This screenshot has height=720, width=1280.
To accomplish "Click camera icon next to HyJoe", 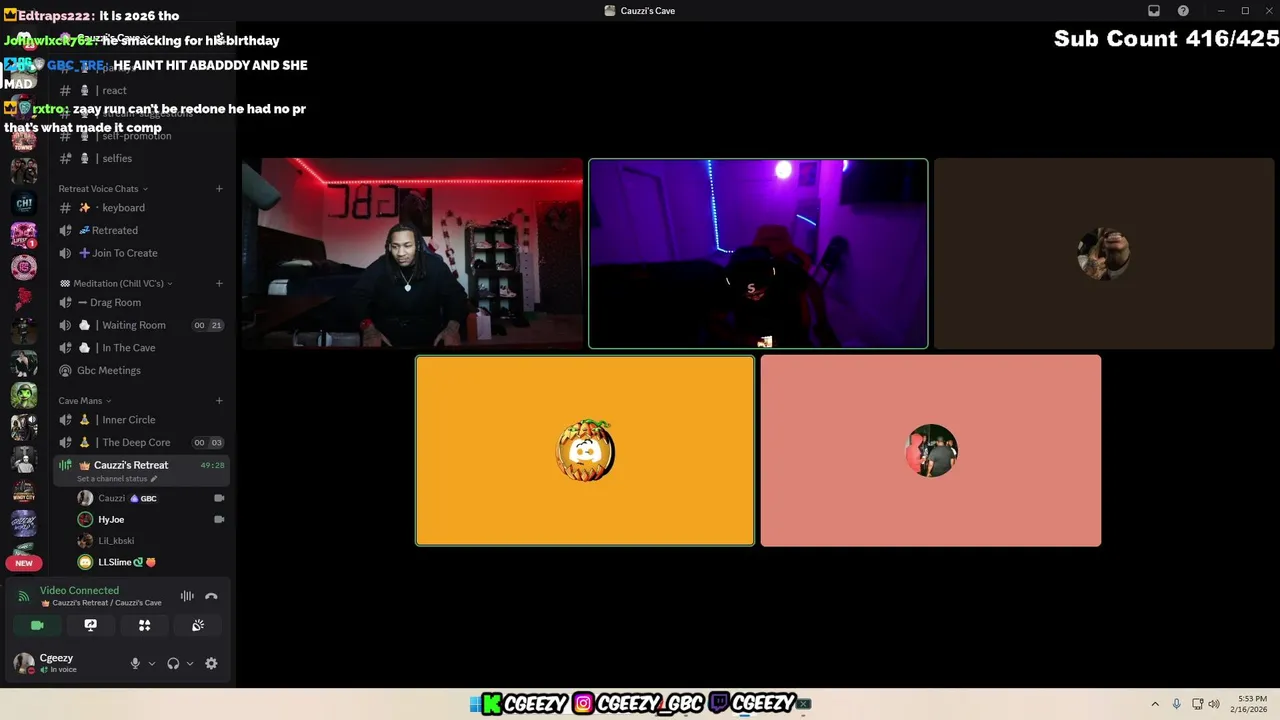I will (219, 520).
